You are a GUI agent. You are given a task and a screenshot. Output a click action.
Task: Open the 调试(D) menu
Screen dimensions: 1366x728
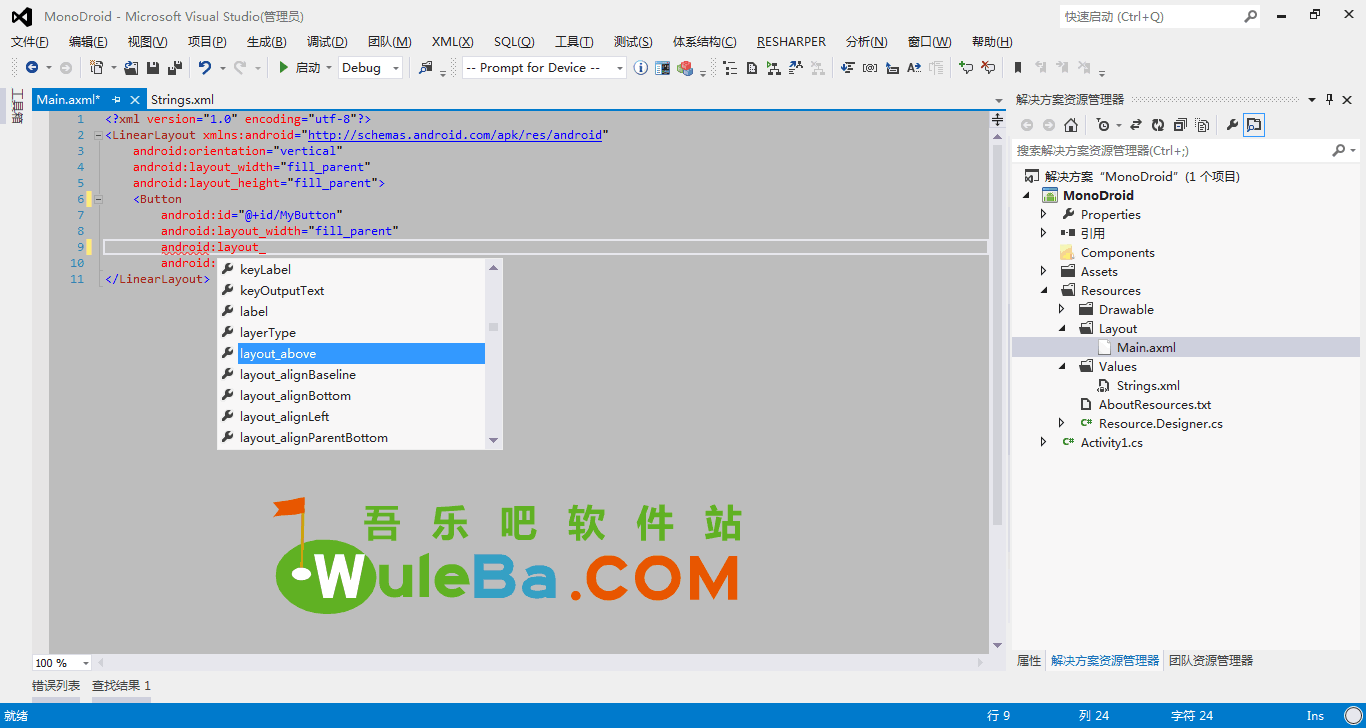point(327,41)
